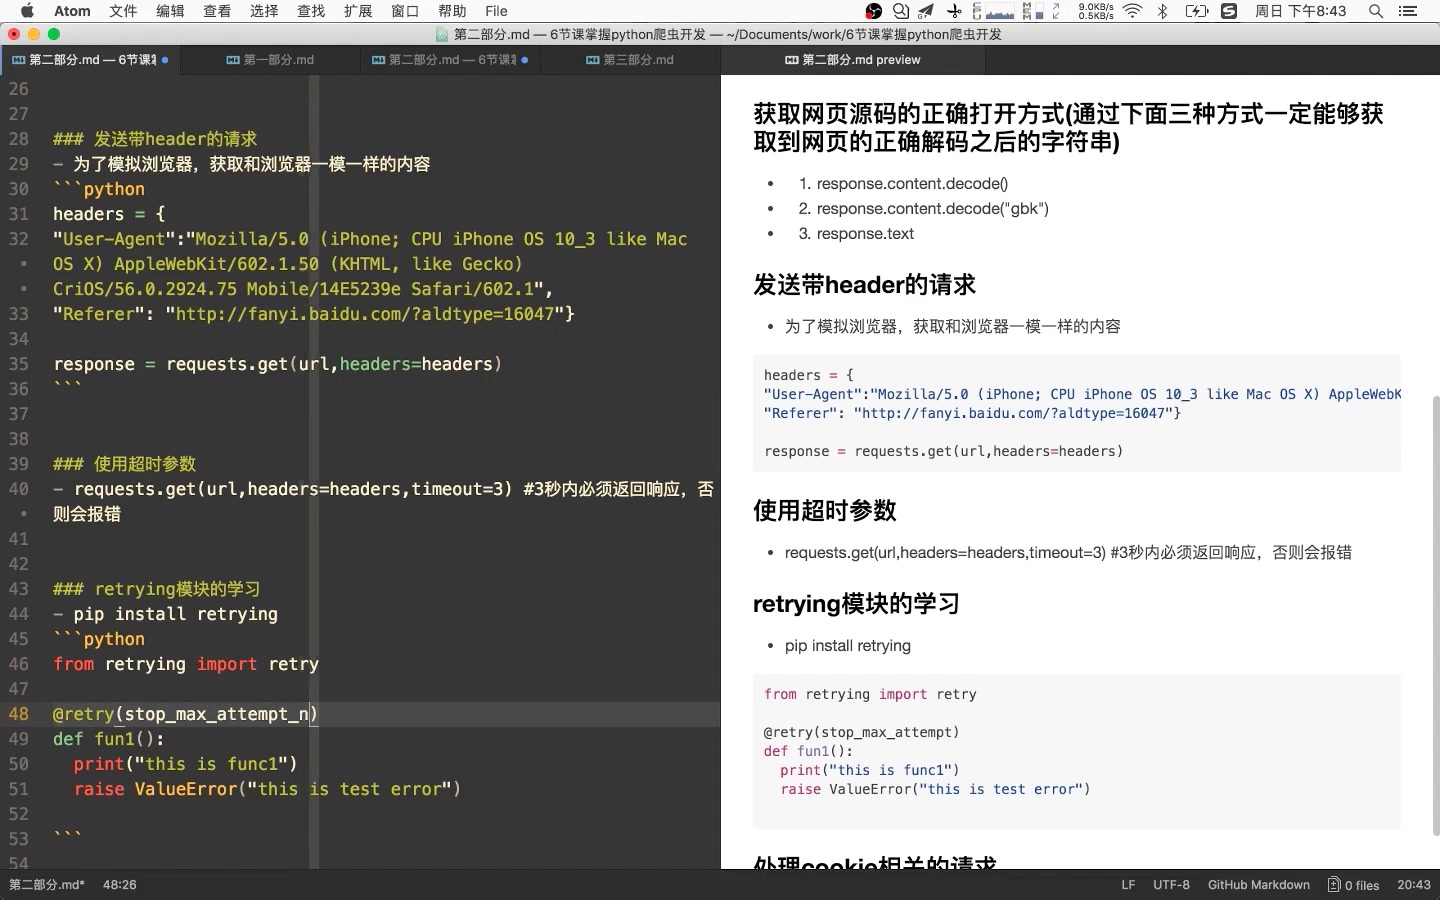The image size is (1440, 900).
Task: Open the LF line ending selector
Action: pos(1127,885)
